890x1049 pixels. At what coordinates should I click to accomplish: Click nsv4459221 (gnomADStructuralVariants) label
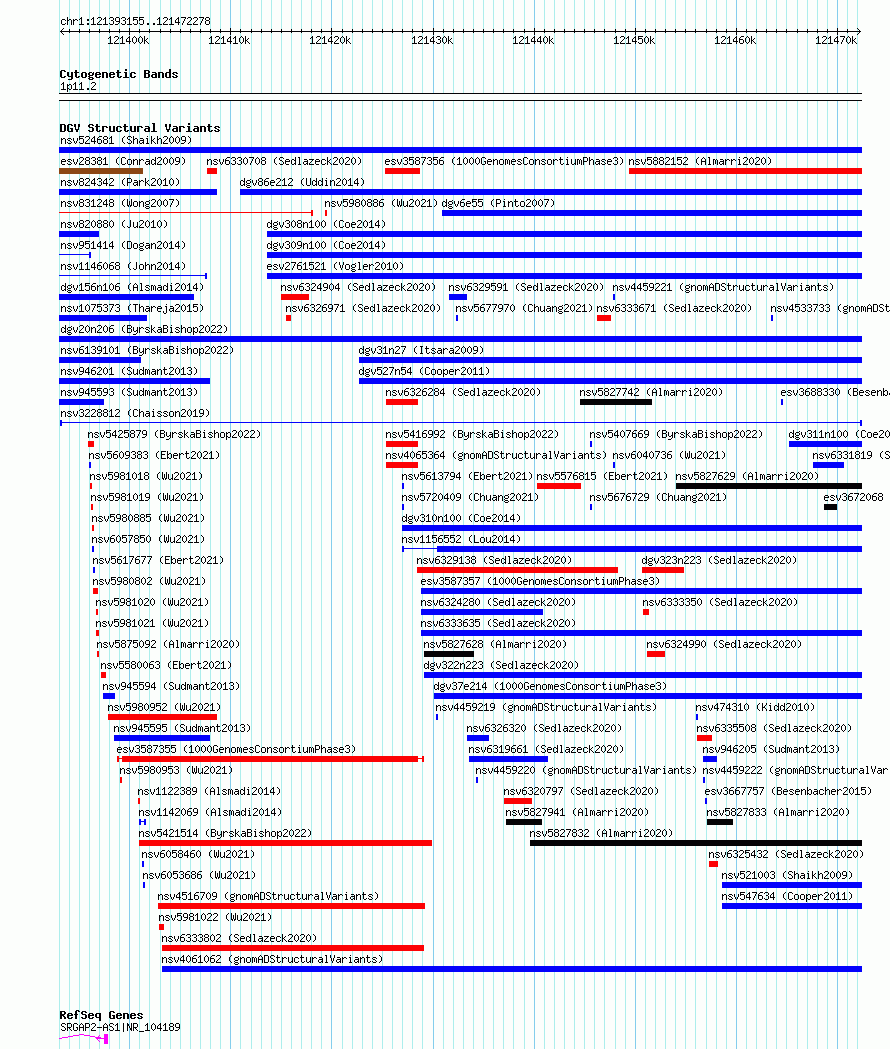(x=723, y=288)
